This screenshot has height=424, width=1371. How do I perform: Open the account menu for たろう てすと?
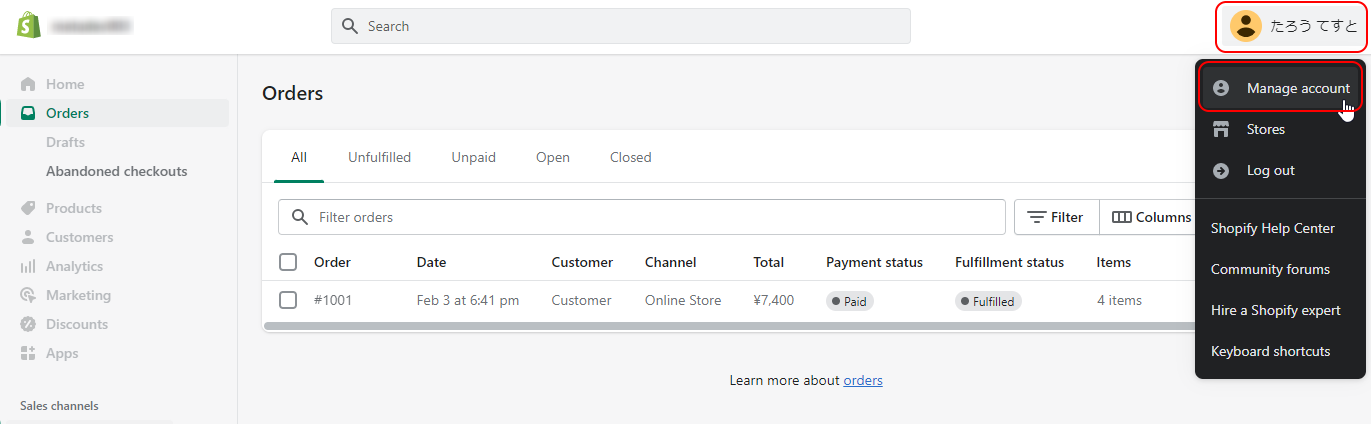tap(1291, 27)
